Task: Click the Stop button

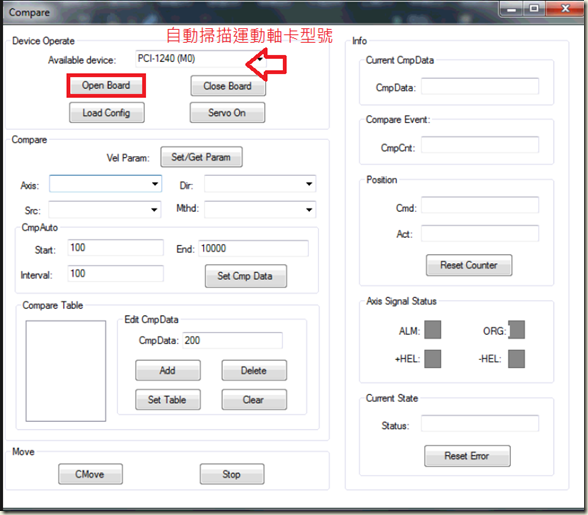Action: click(232, 474)
